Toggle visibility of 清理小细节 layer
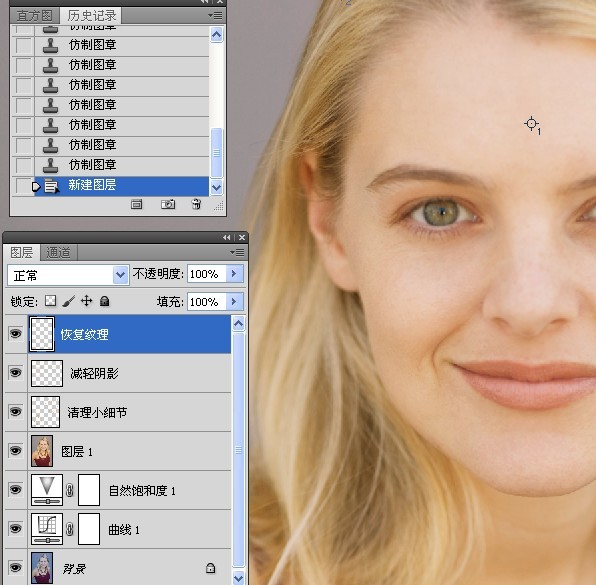Viewport: 596px width, 585px height. 16,412
